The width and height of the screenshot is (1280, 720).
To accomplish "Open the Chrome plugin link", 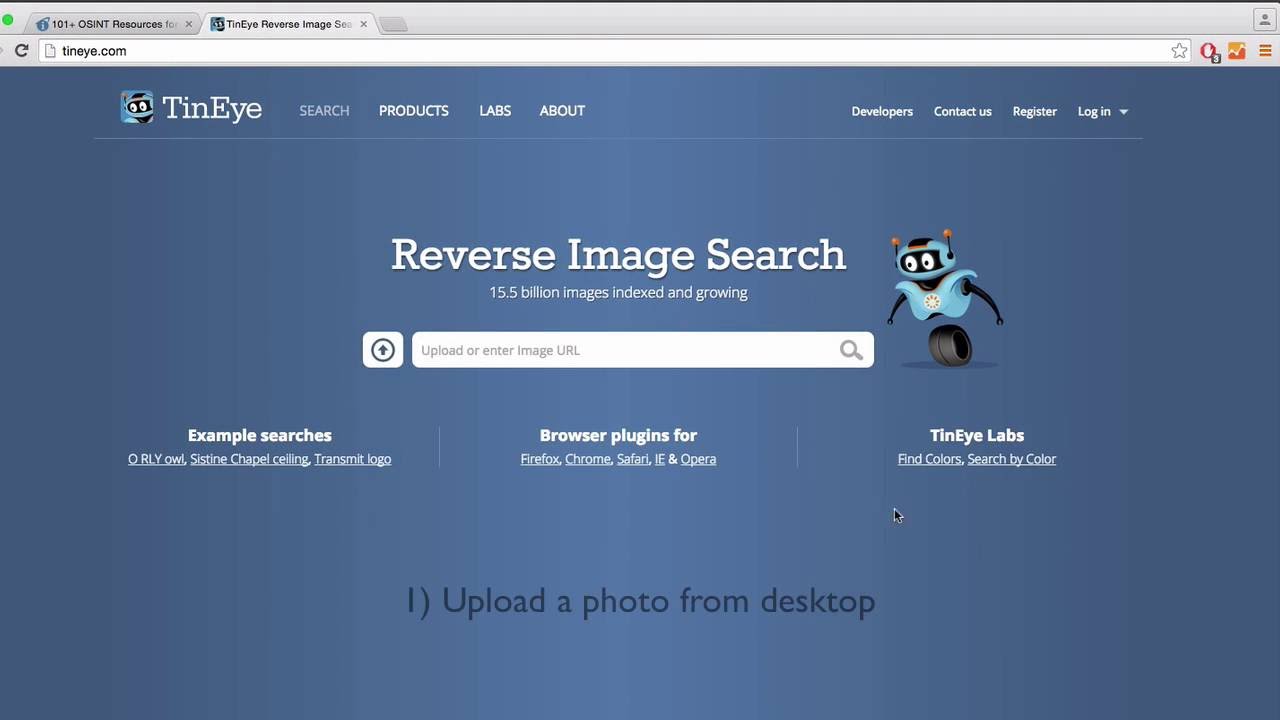I will click(587, 459).
